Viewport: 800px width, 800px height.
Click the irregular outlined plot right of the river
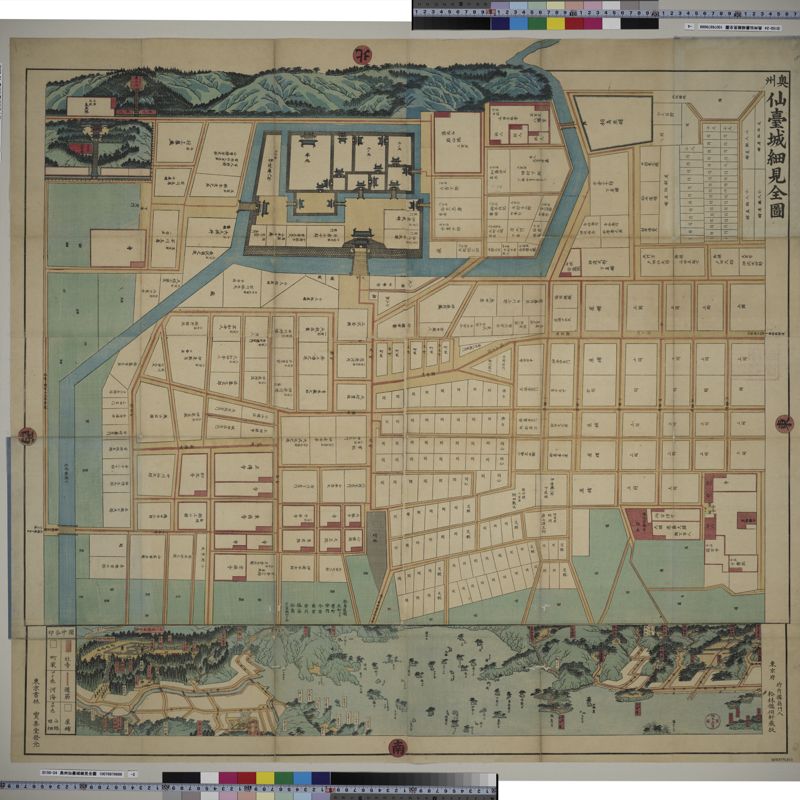coord(617,121)
